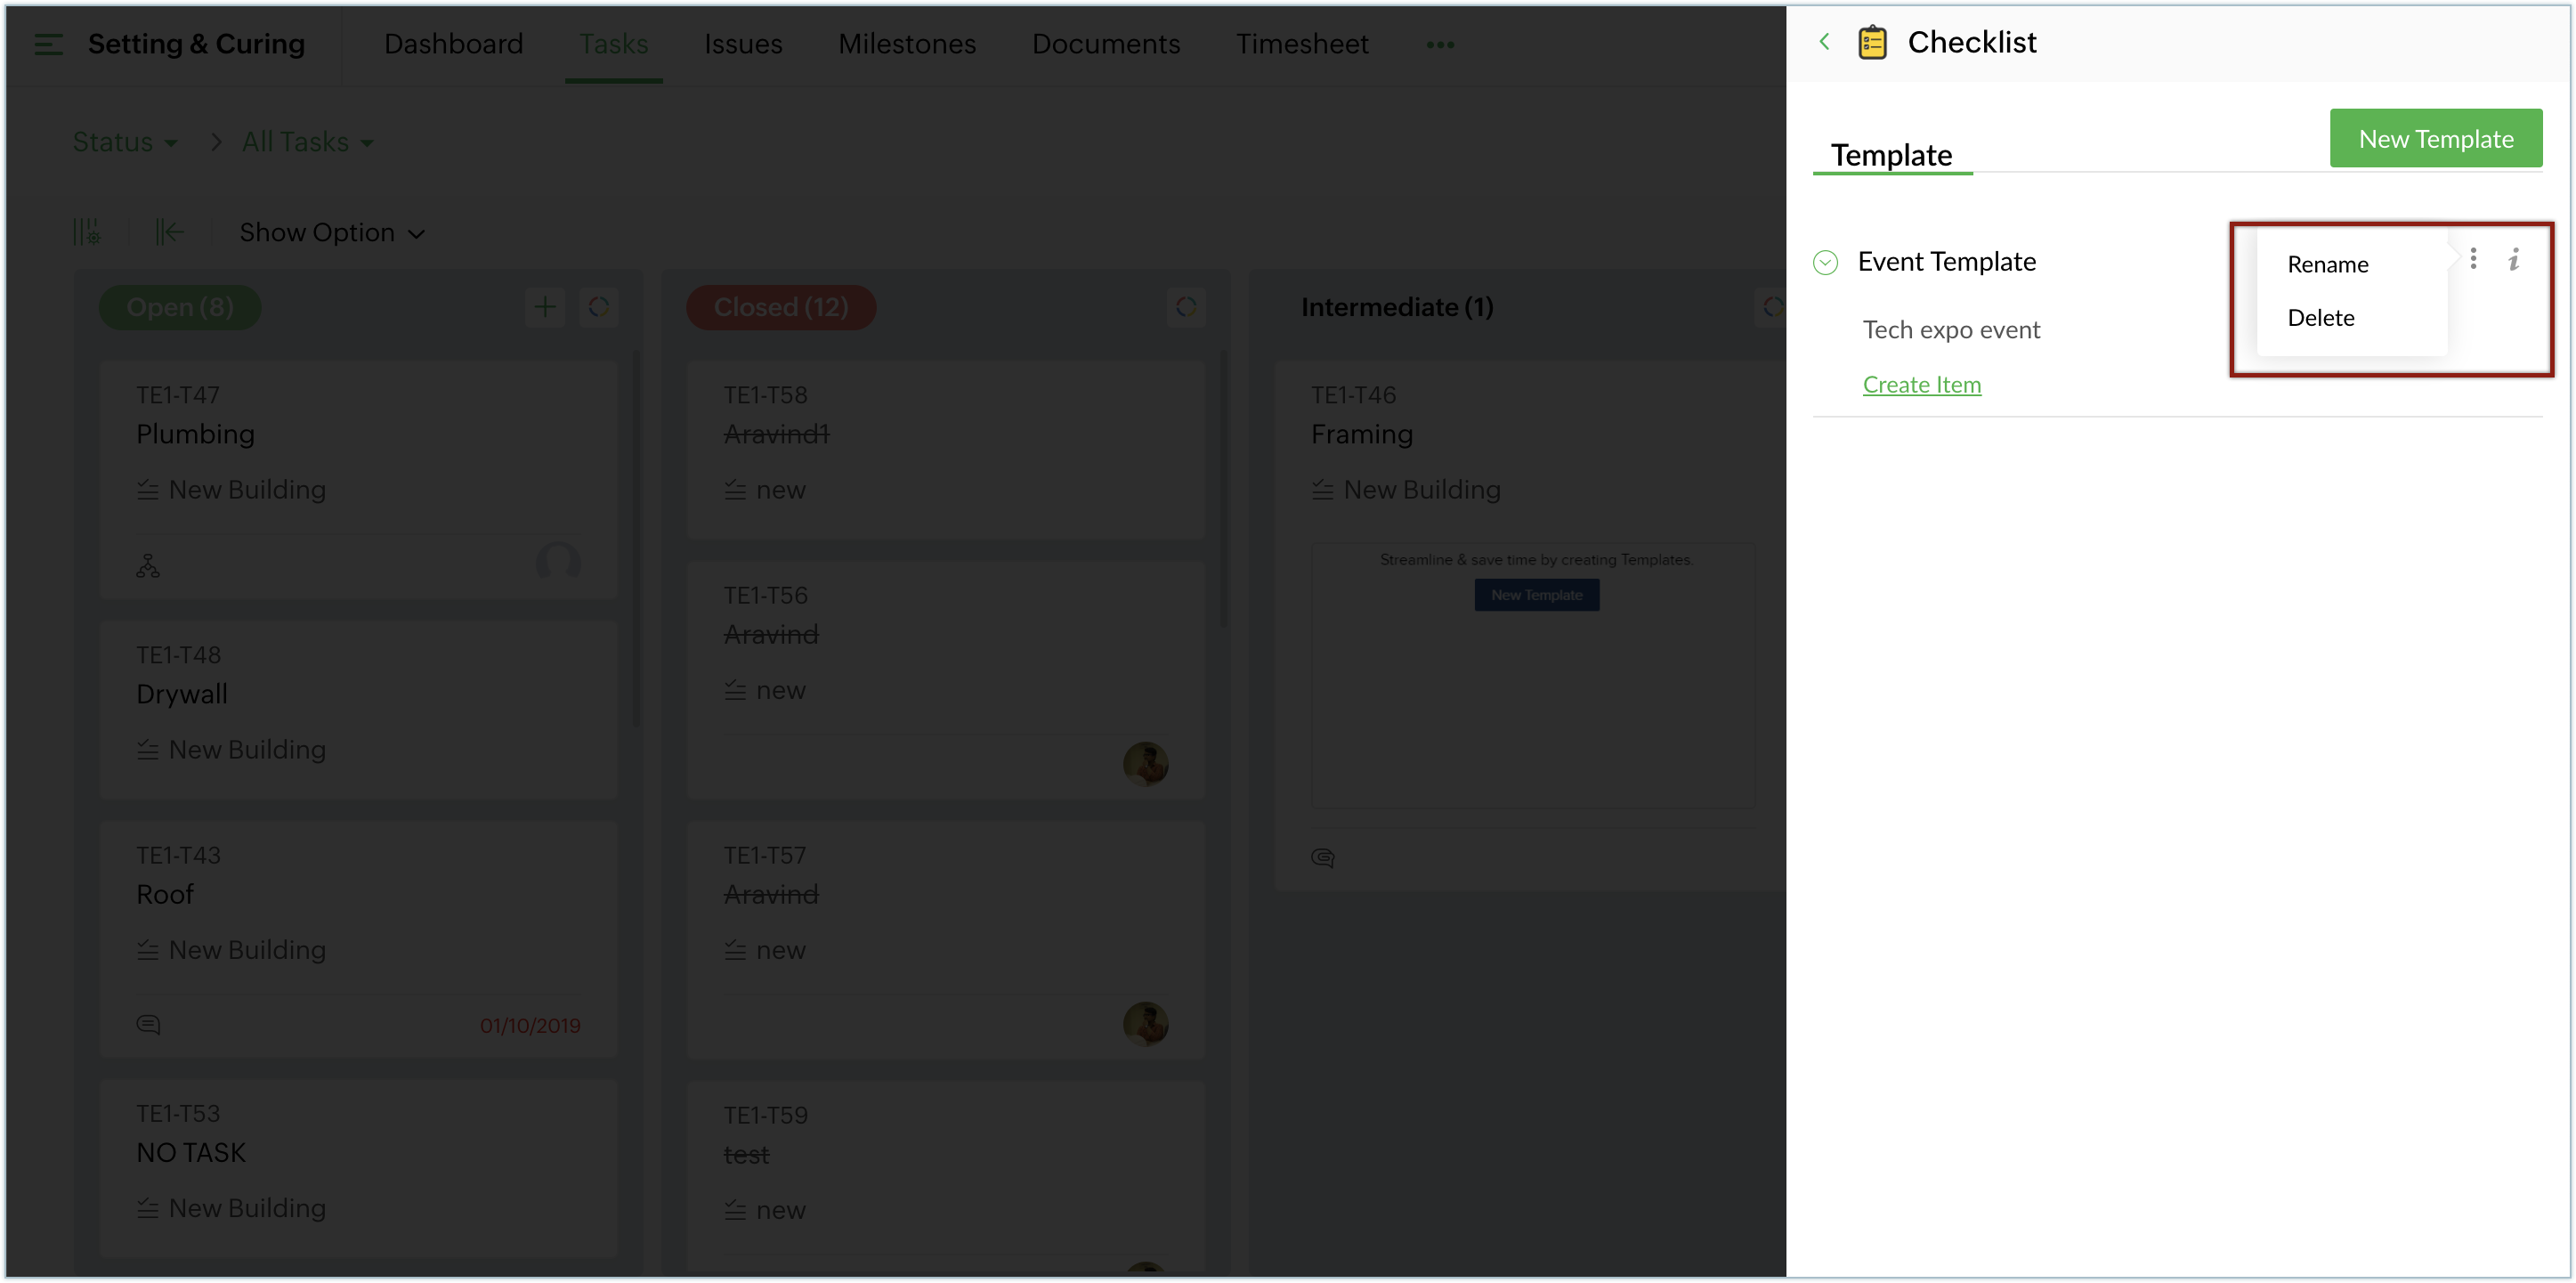Select Rename from the context menu

2327,264
